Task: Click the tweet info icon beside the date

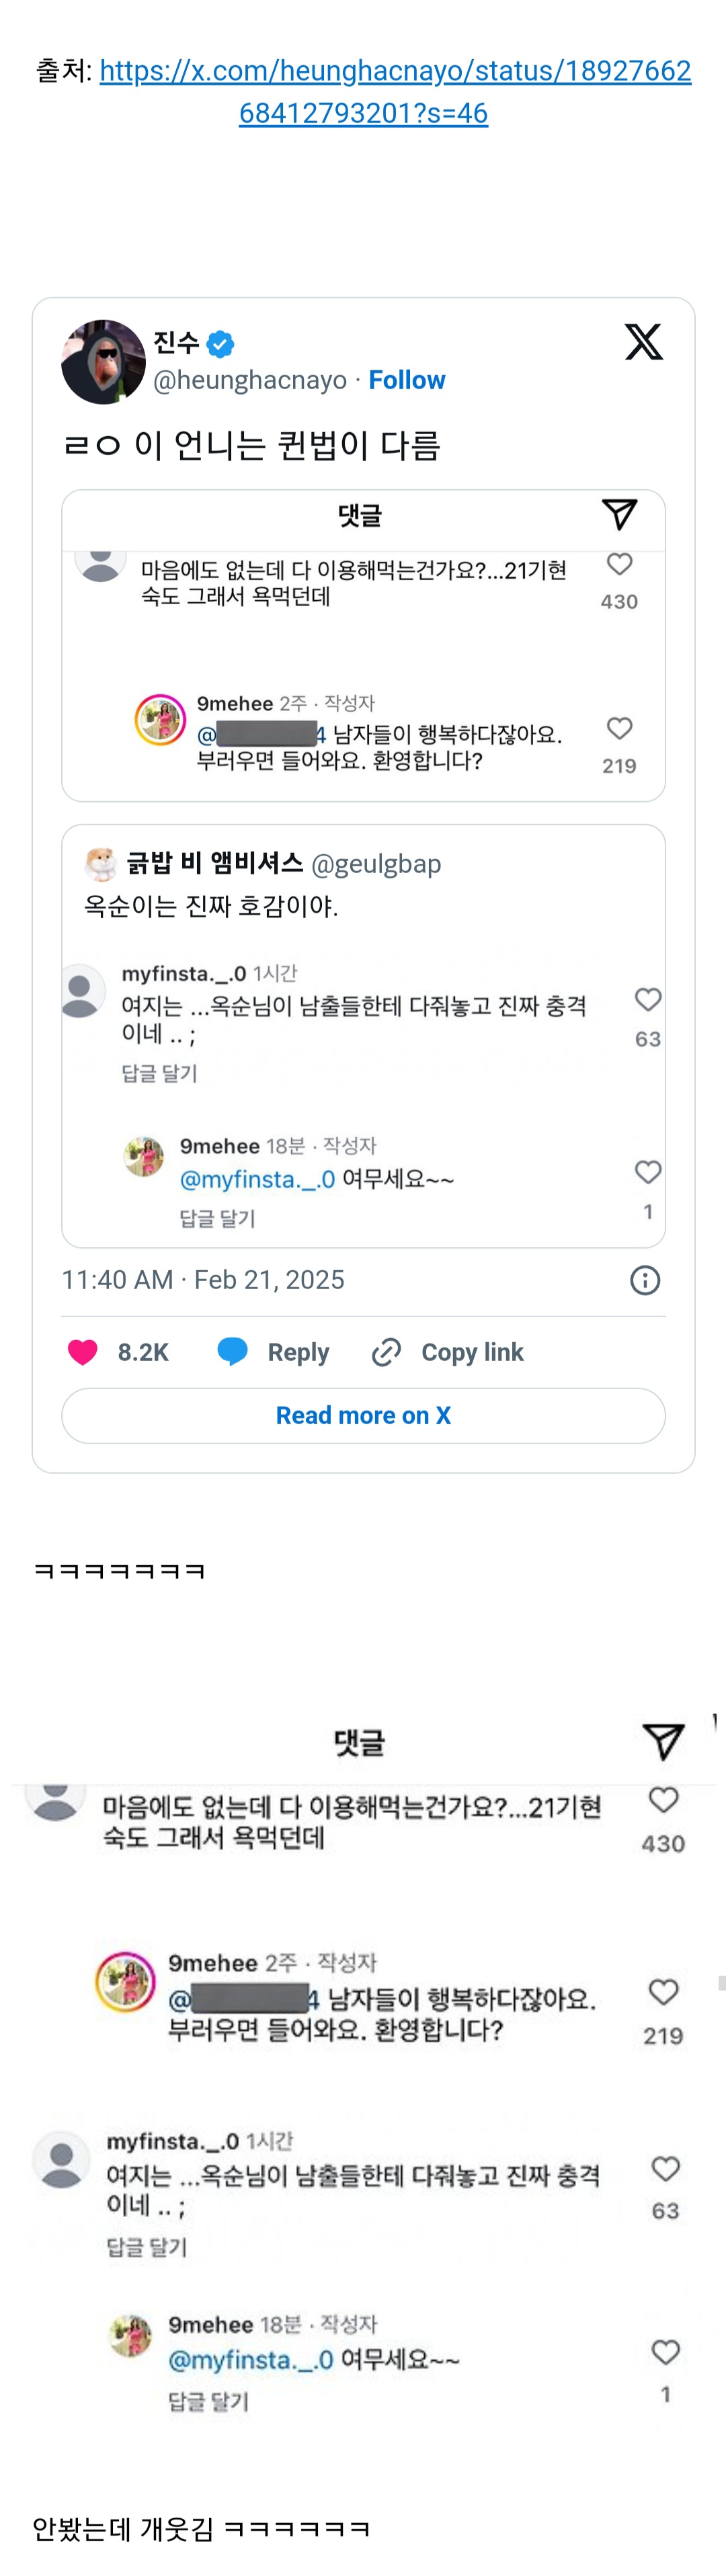Action: pos(645,1280)
